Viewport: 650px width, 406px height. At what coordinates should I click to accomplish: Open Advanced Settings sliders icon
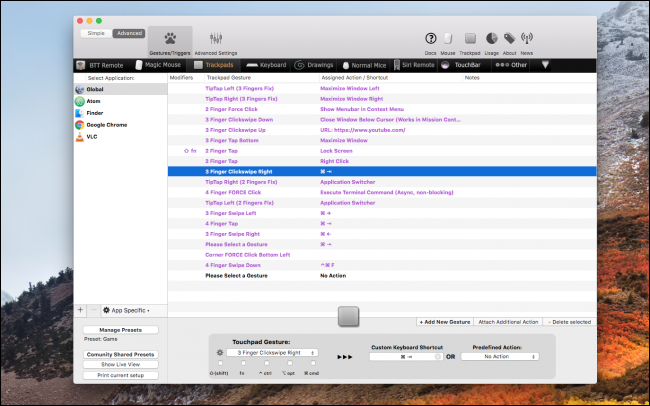(216, 39)
